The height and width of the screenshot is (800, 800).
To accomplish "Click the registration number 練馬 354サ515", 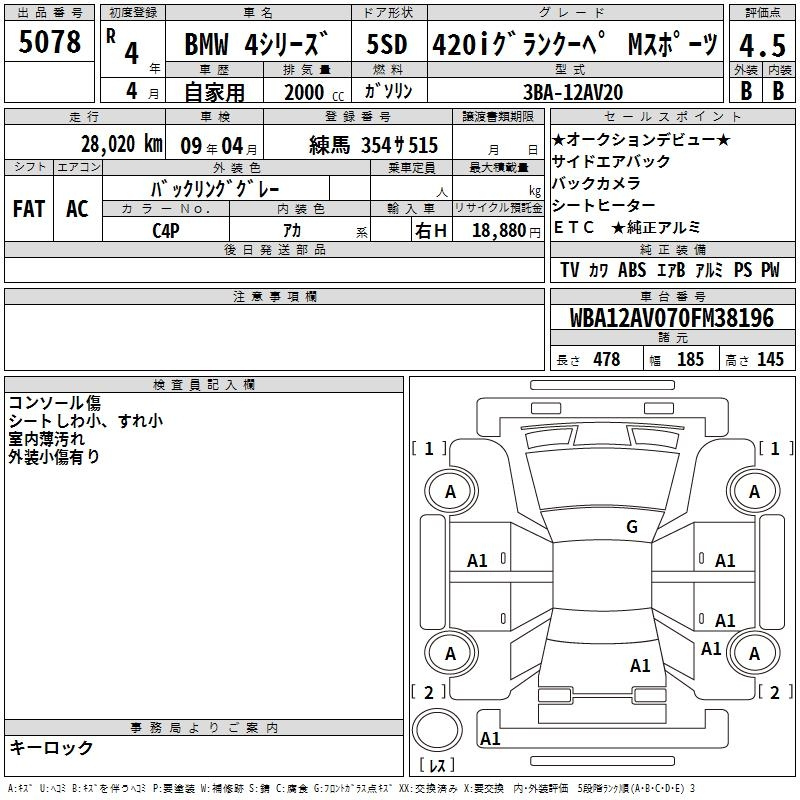I will pyautogui.click(x=372, y=144).
